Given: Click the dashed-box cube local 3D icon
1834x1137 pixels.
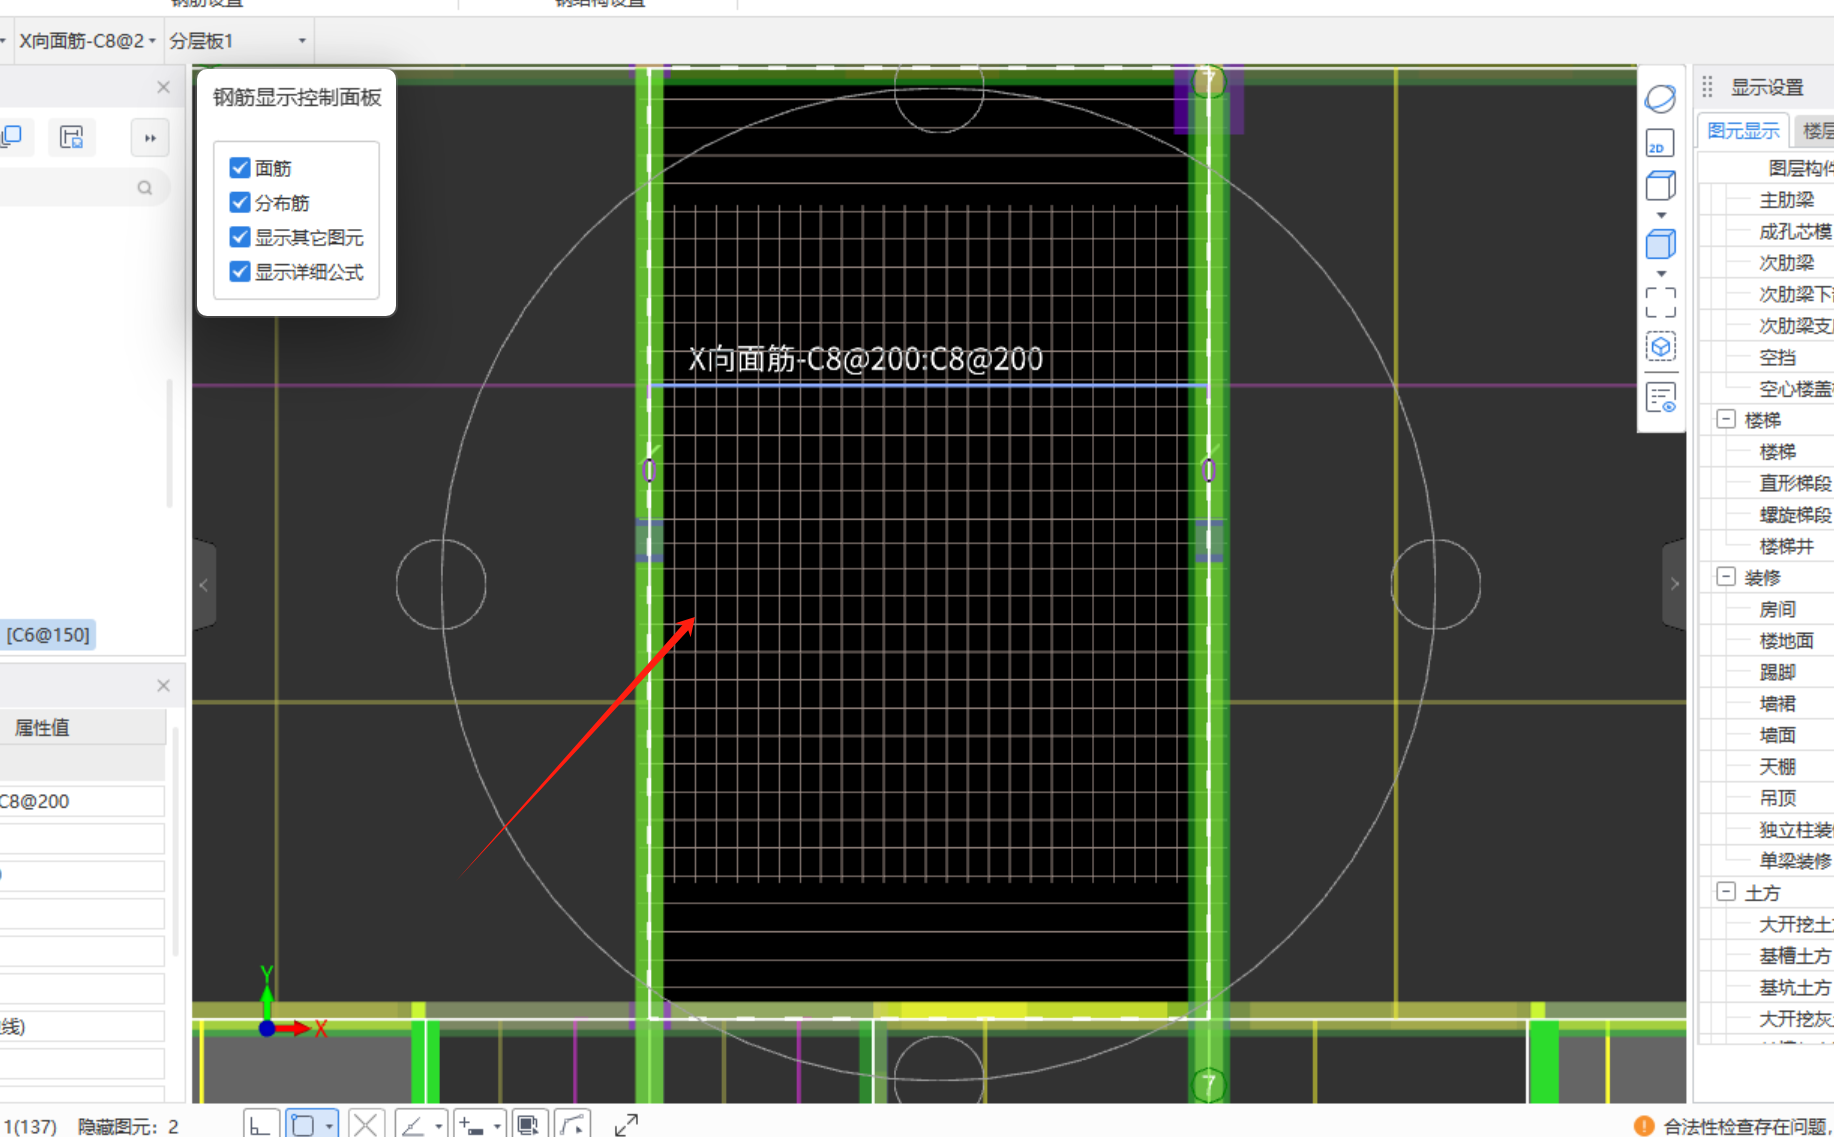Looking at the screenshot, I should pyautogui.click(x=1660, y=347).
